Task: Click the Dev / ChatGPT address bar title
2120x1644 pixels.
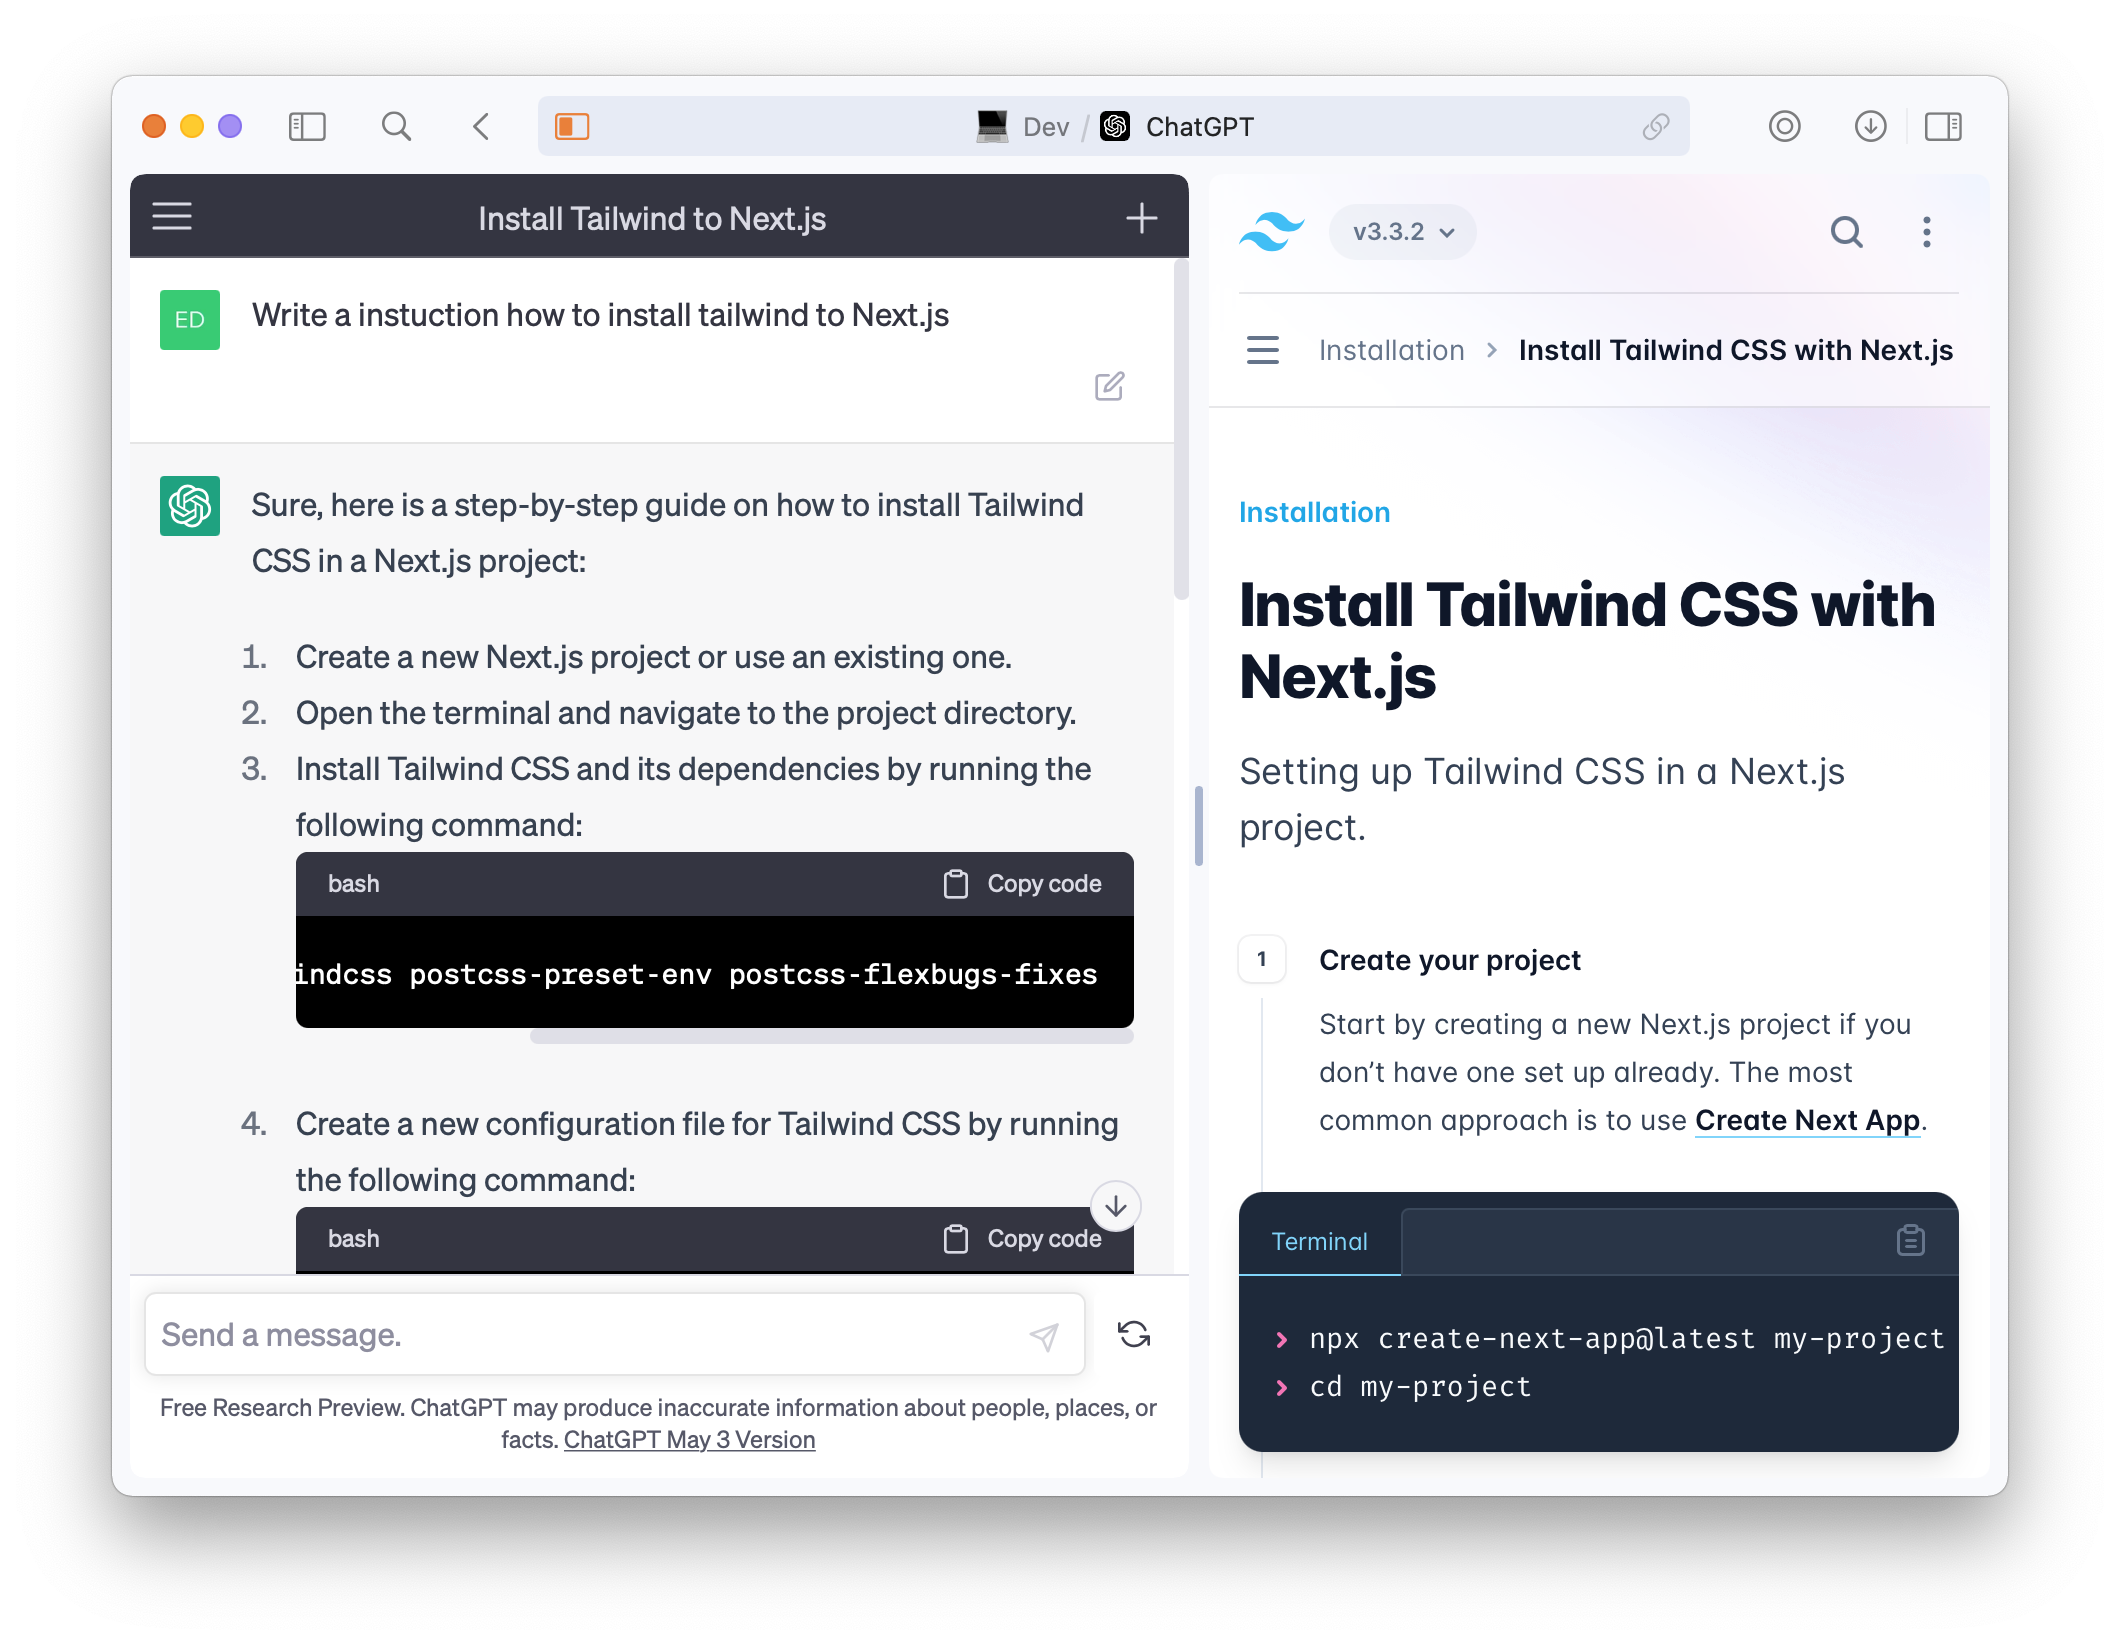Action: point(1114,127)
